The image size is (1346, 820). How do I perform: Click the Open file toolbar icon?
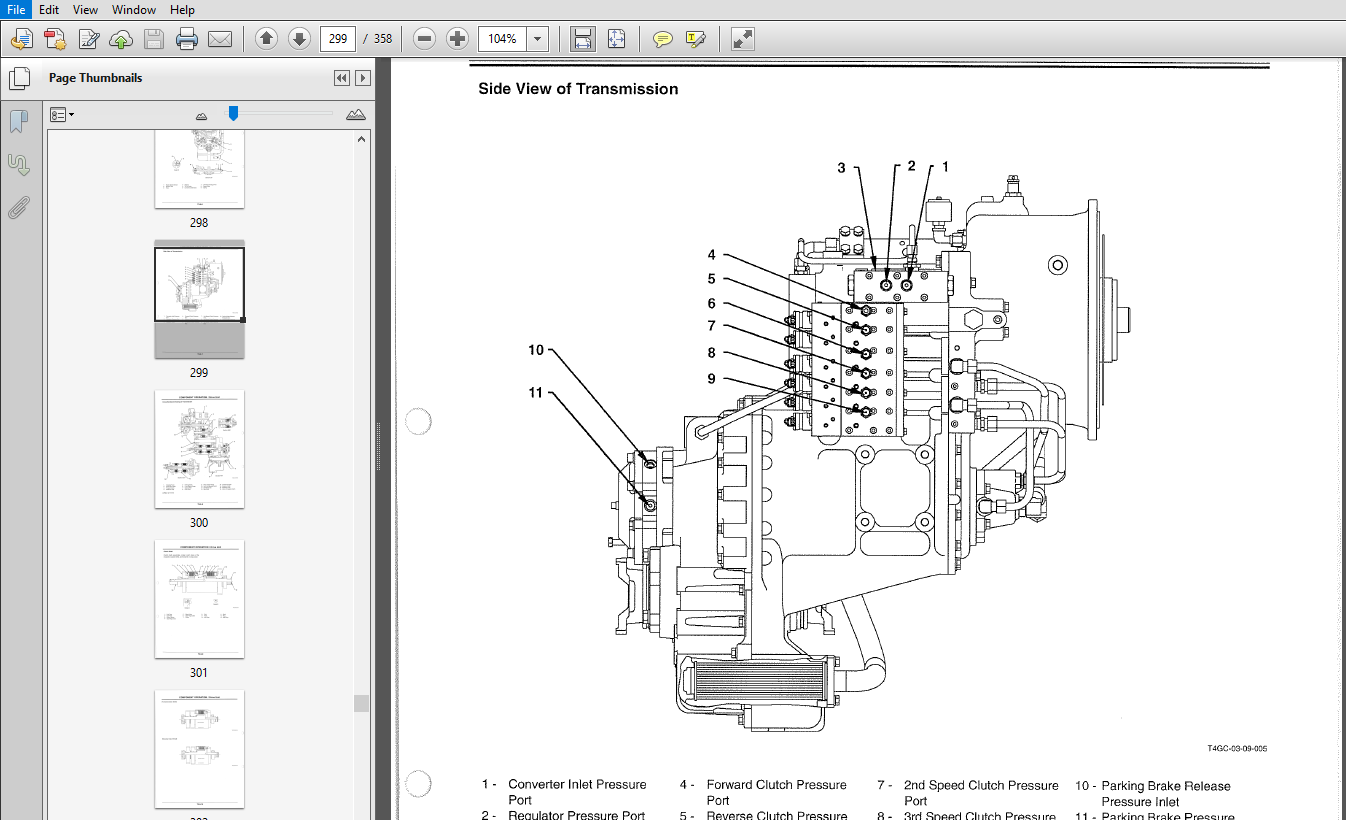(22, 39)
